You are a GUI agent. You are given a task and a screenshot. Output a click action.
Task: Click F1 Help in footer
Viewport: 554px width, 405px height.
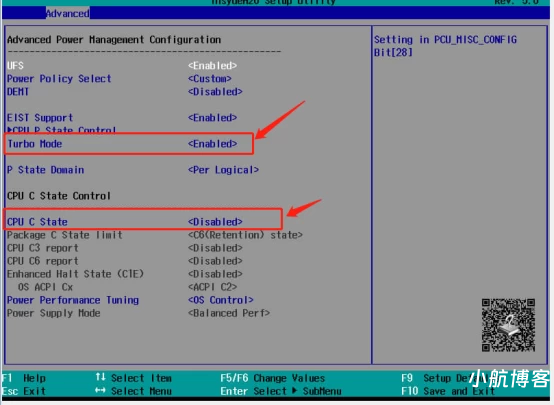[x=24, y=378]
